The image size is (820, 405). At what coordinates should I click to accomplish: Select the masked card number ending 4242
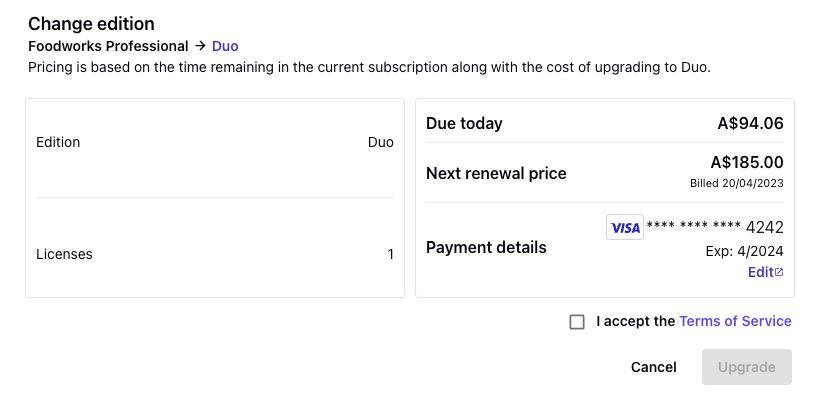715,227
